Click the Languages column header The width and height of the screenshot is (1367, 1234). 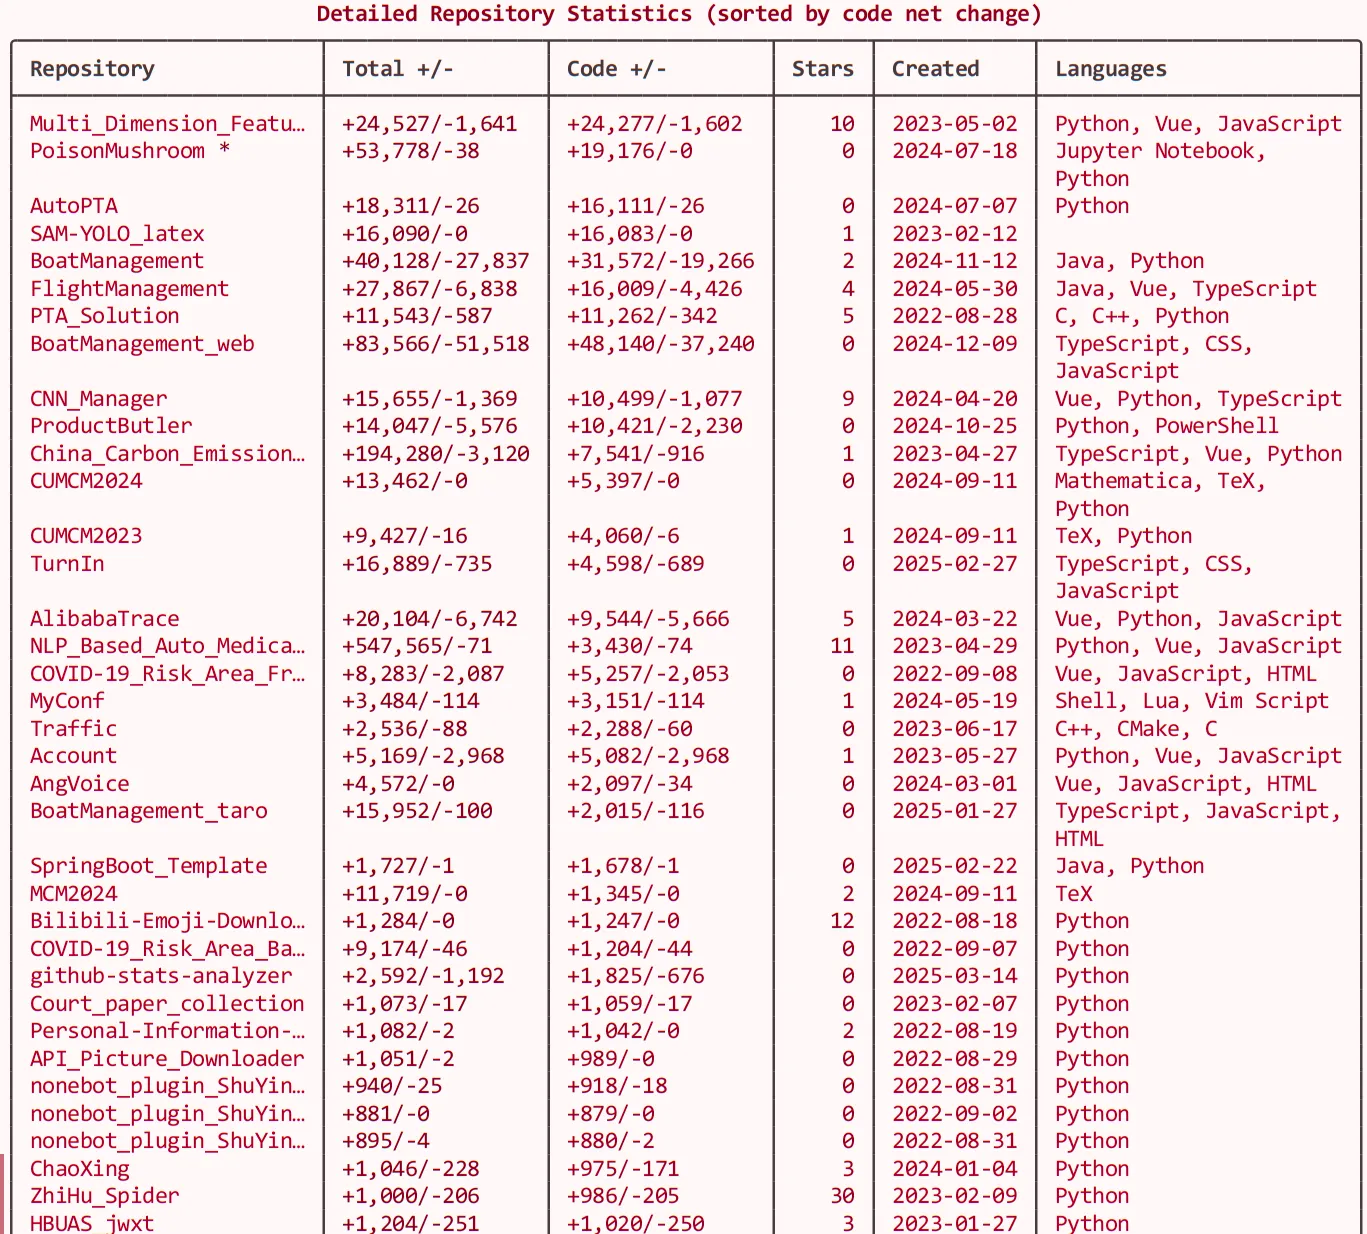1111,69
